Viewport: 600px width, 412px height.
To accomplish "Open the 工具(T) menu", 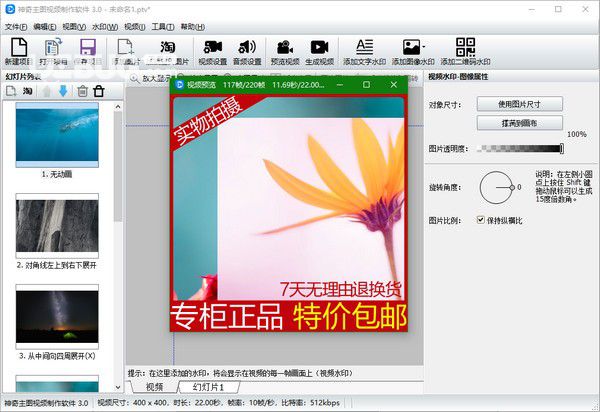I will pyautogui.click(x=163, y=27).
